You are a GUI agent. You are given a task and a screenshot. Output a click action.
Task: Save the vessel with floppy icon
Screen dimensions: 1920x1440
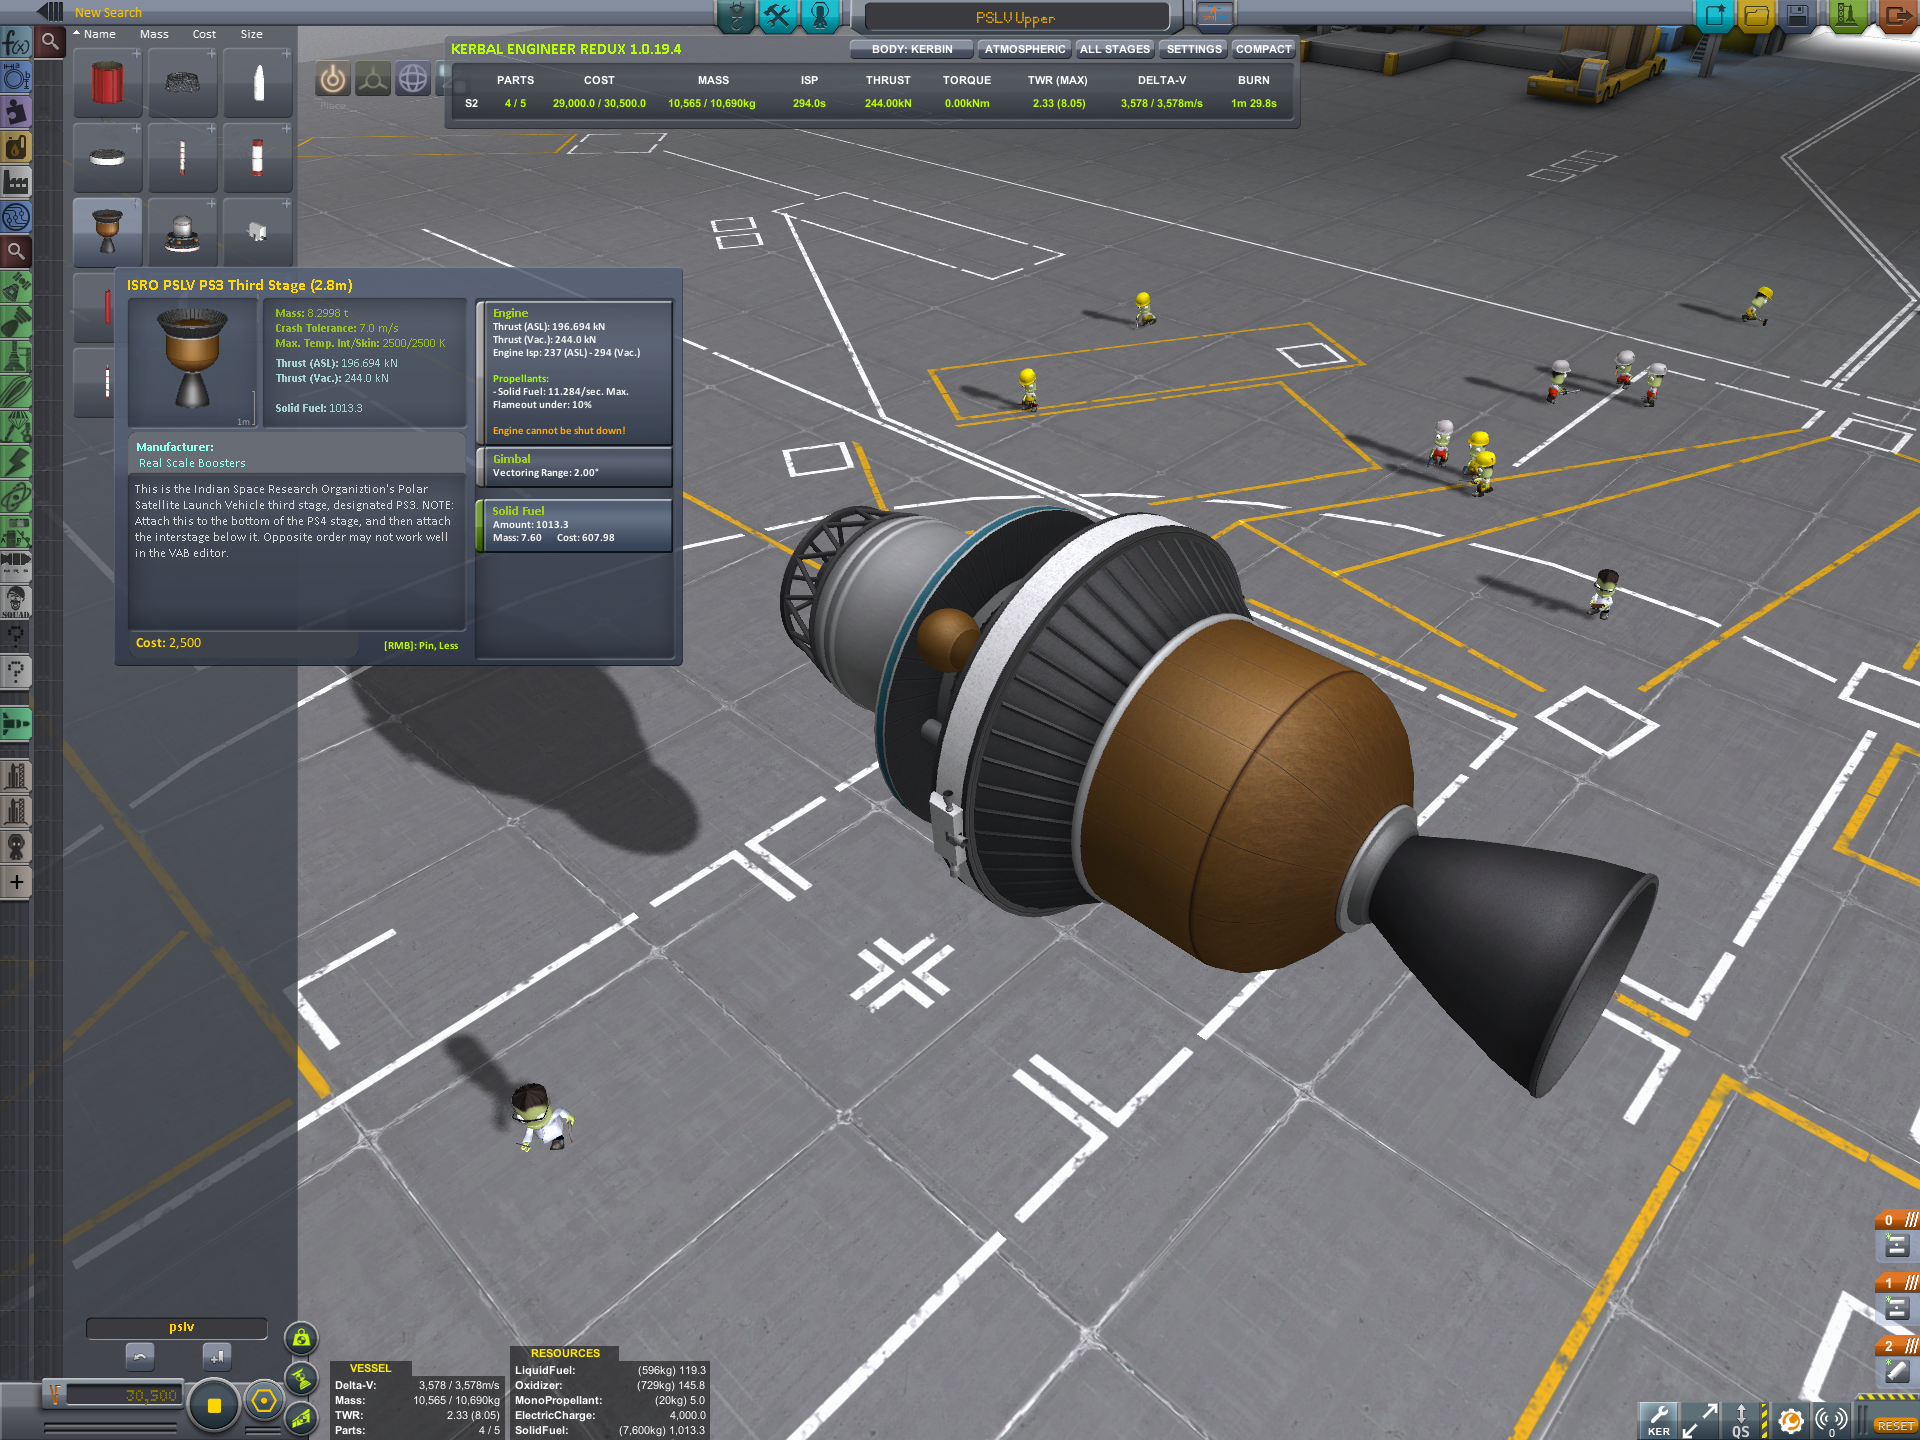(1797, 16)
